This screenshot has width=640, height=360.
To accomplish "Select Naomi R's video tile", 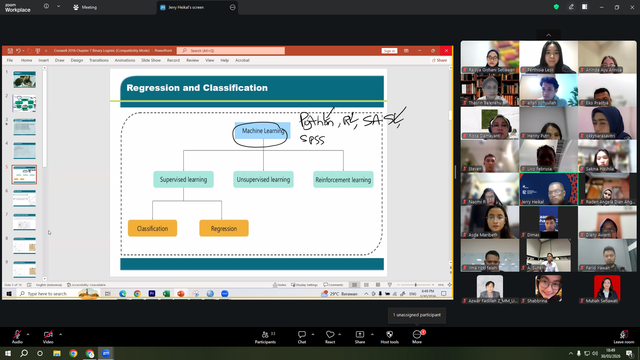I will point(490,189).
